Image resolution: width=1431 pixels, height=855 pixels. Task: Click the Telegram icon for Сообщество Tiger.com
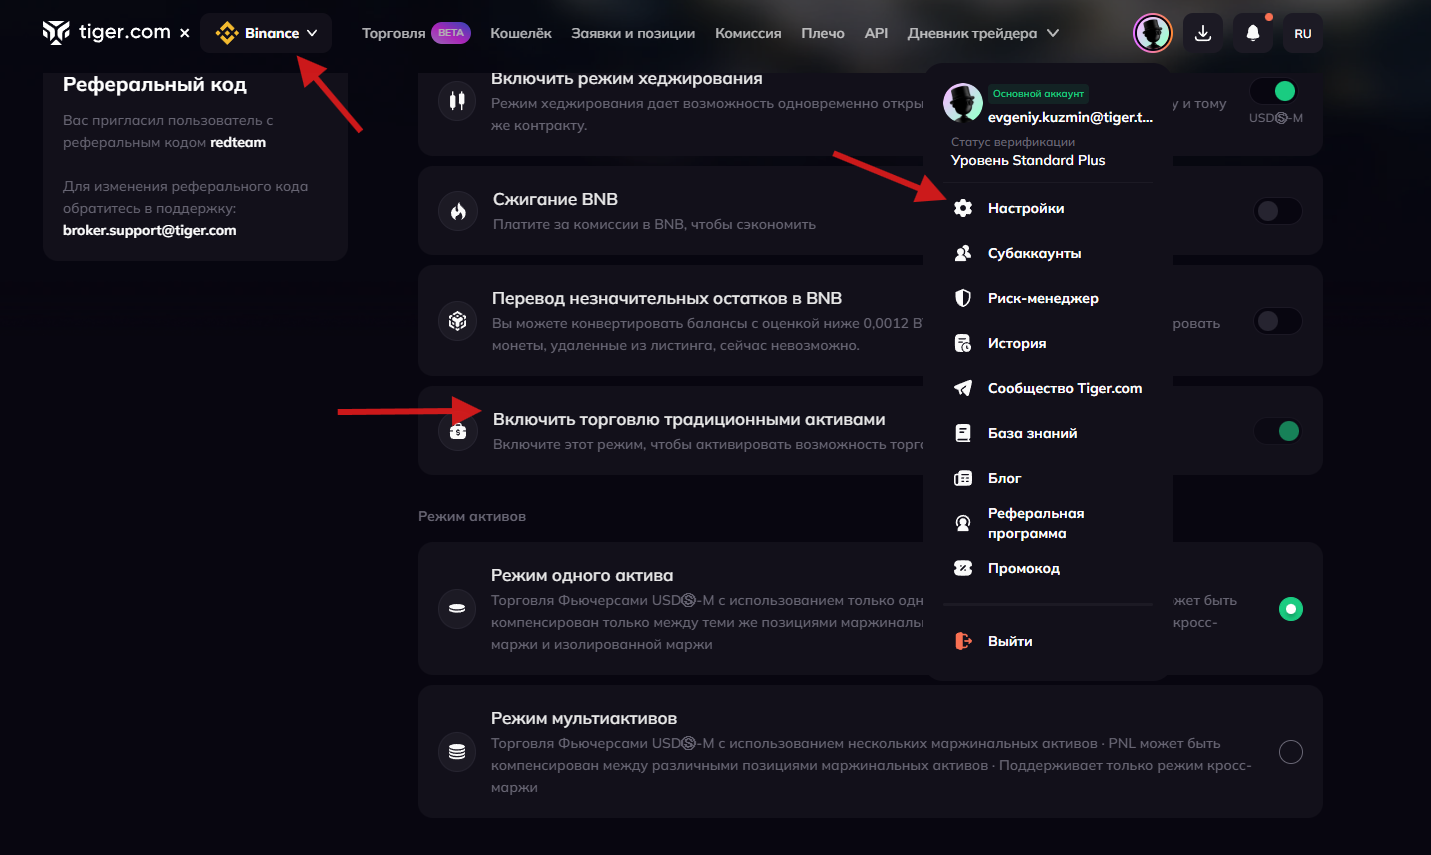[x=963, y=388]
